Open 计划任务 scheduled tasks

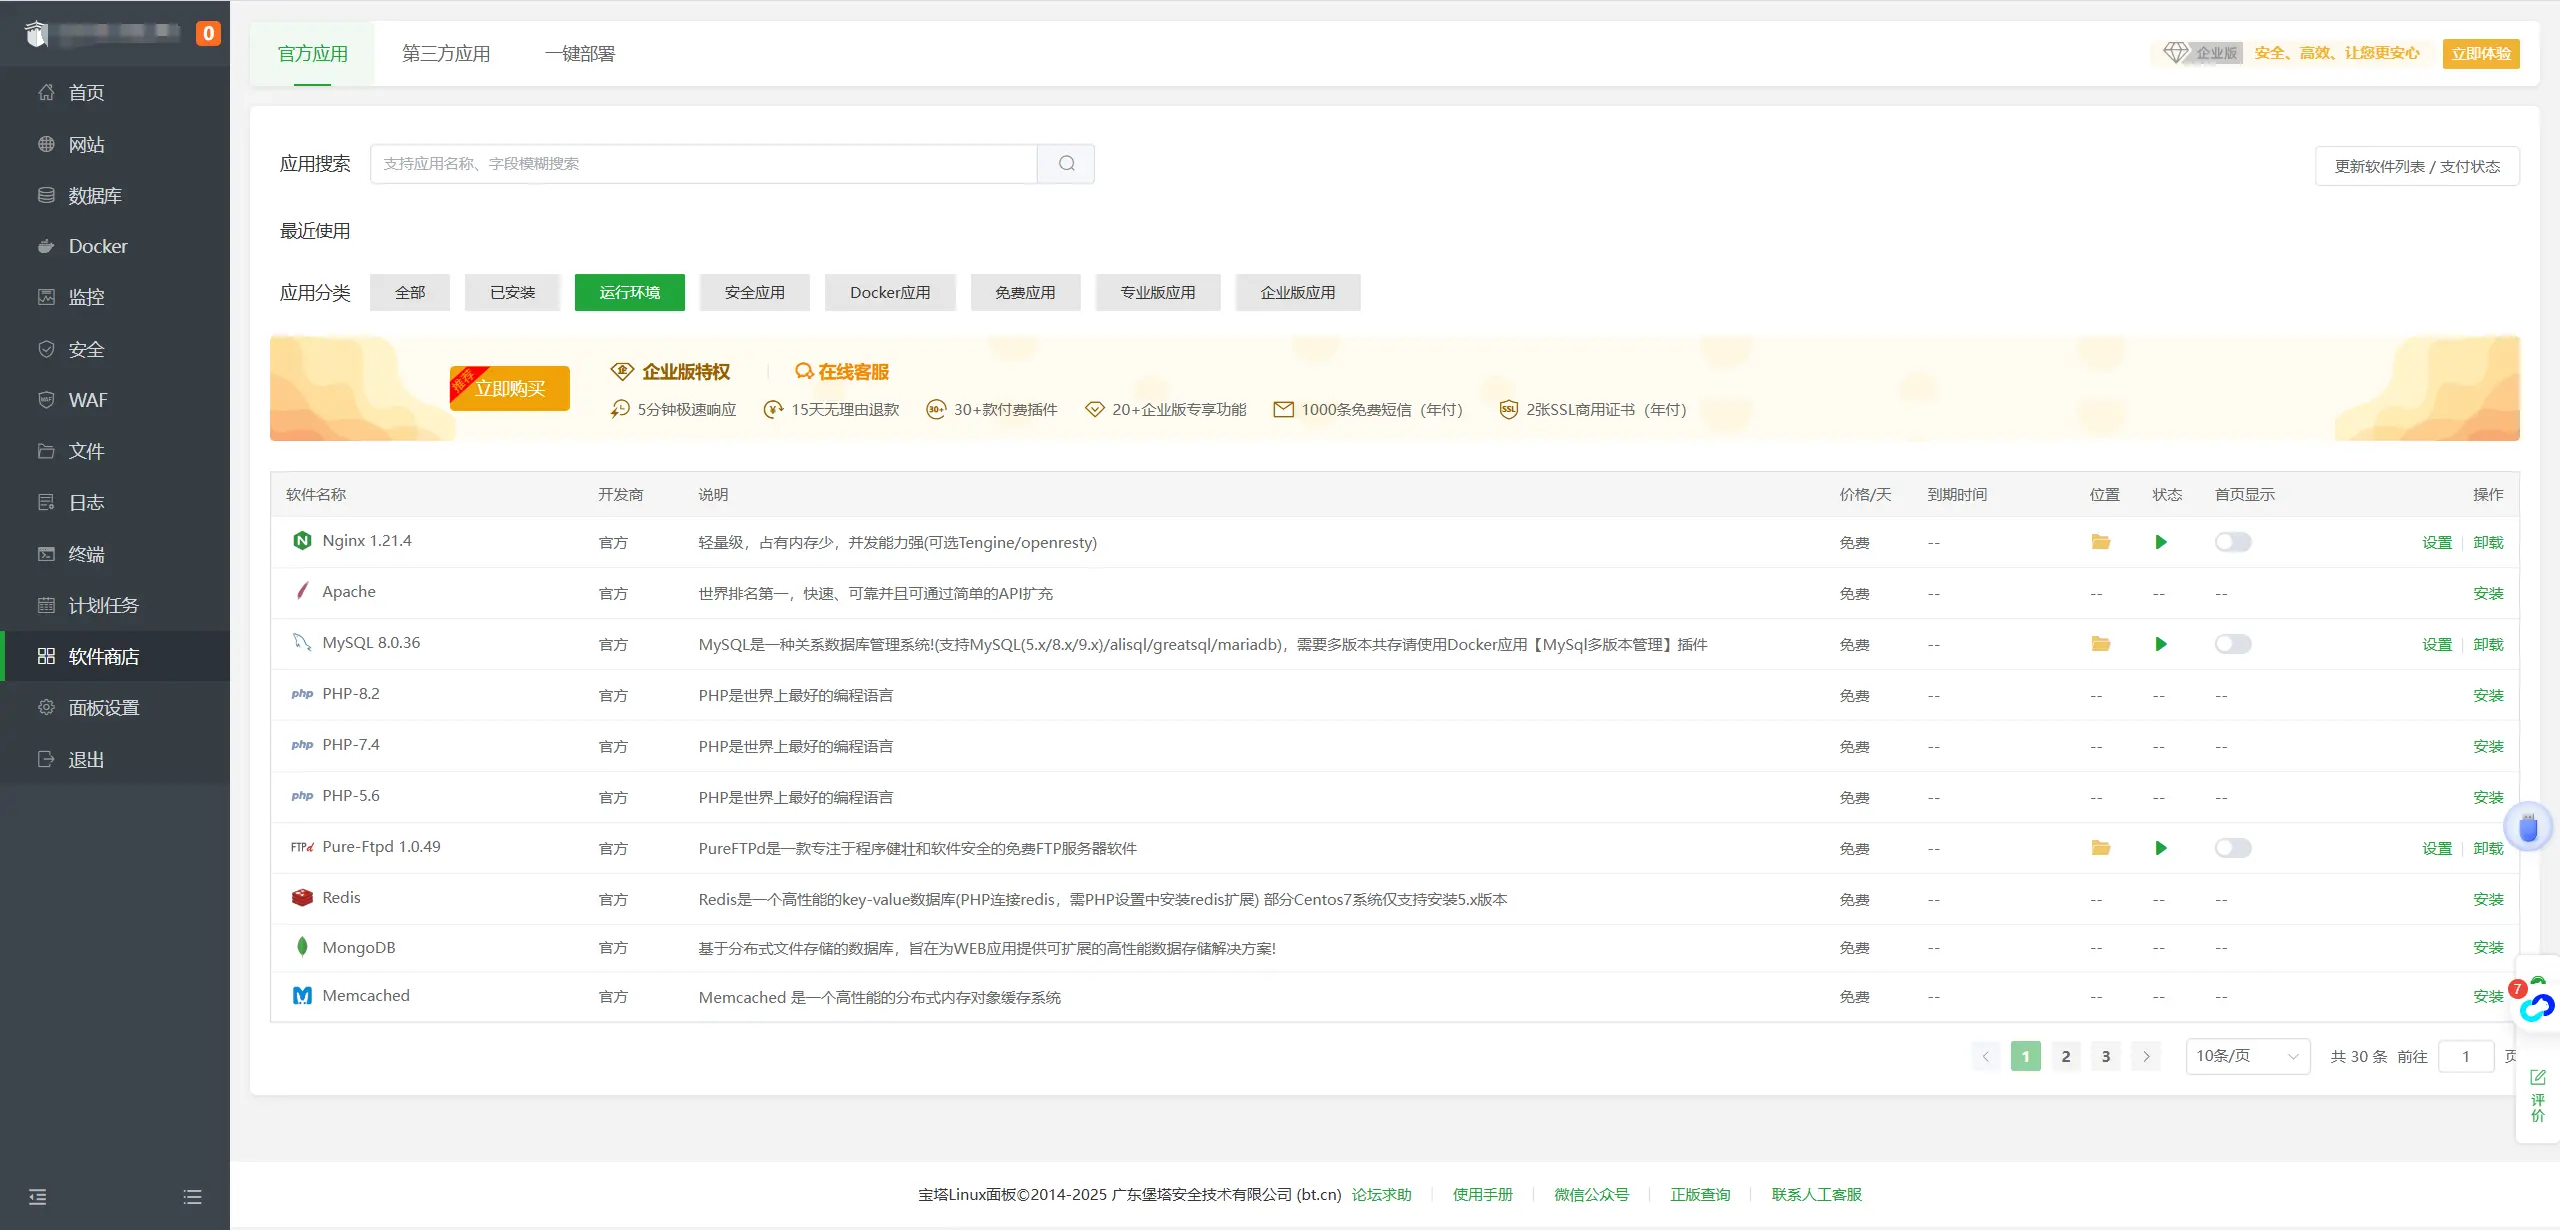[115, 605]
